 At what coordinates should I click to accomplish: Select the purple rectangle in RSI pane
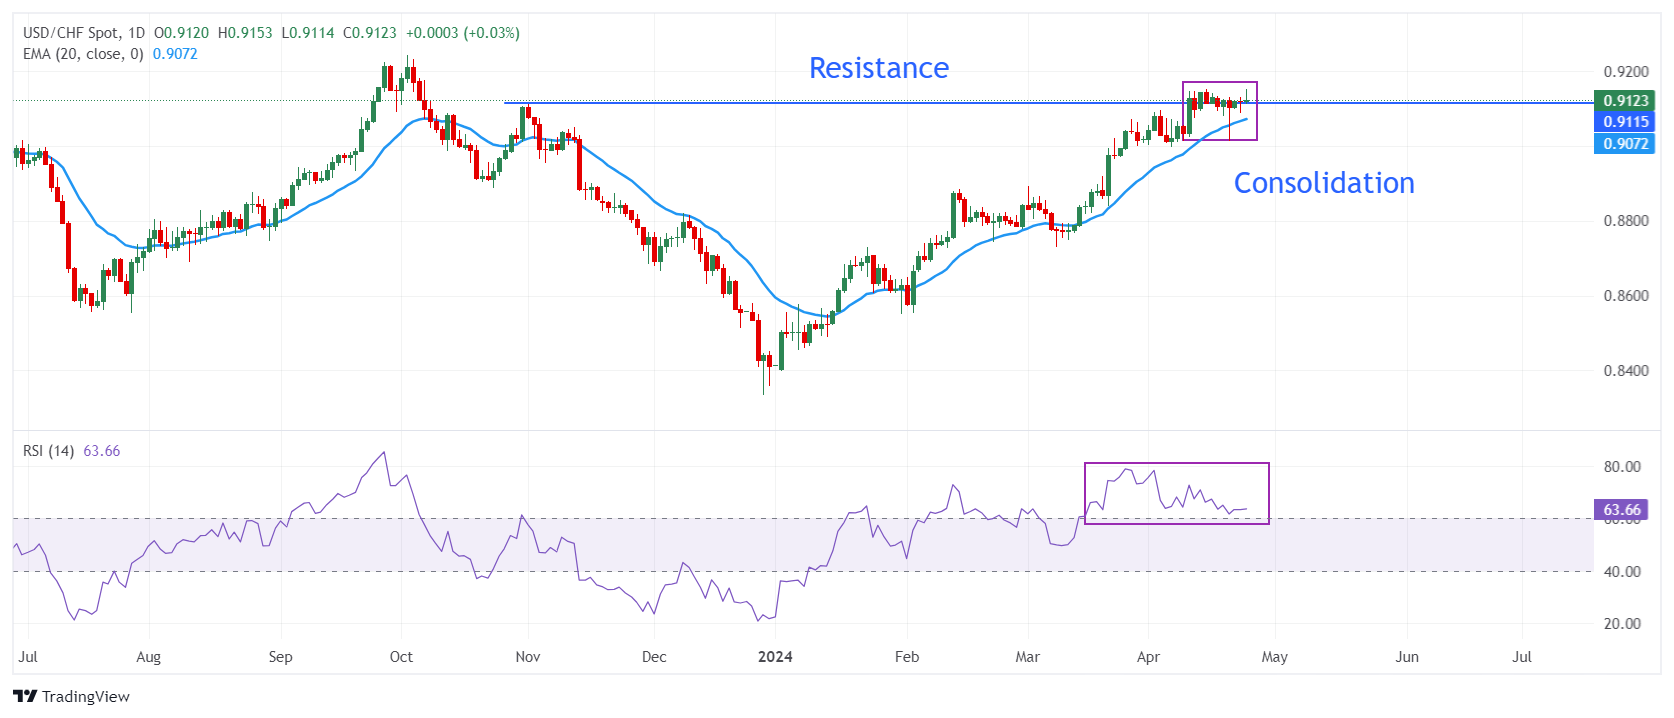1176,464
